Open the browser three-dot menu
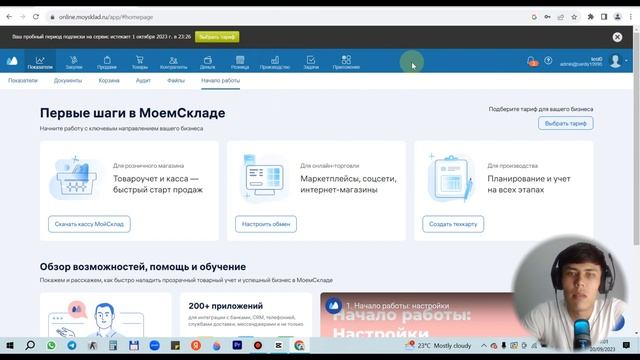 tap(631, 17)
